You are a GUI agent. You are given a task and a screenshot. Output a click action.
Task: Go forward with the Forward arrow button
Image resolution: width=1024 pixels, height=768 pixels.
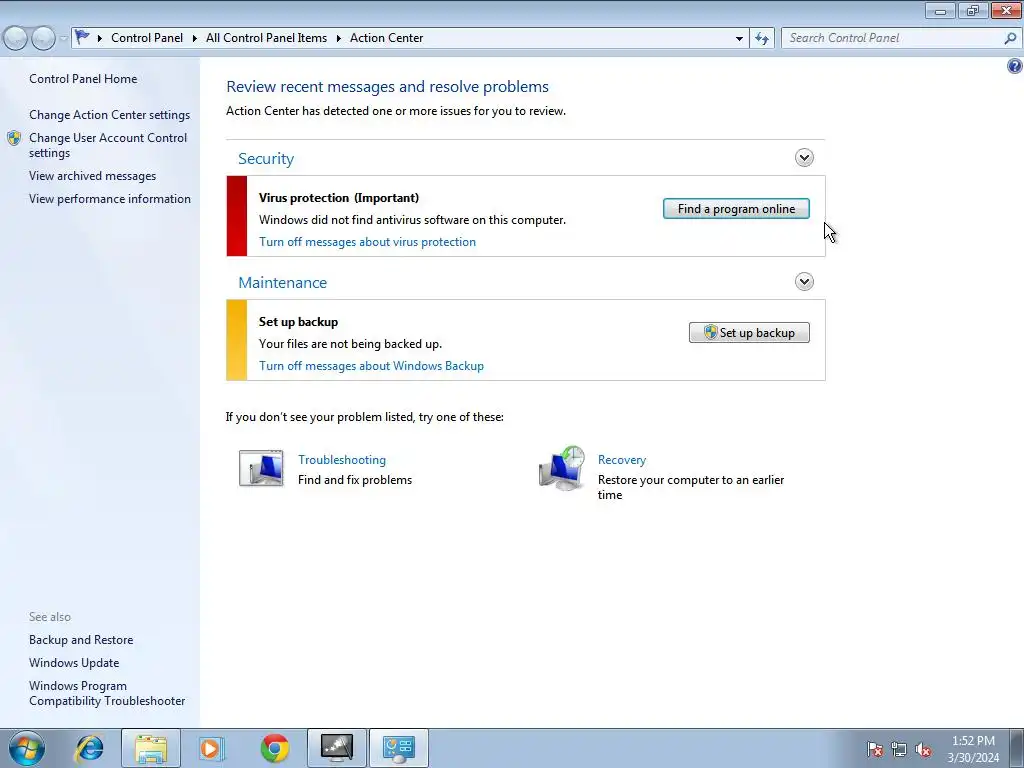pyautogui.click(x=43, y=39)
